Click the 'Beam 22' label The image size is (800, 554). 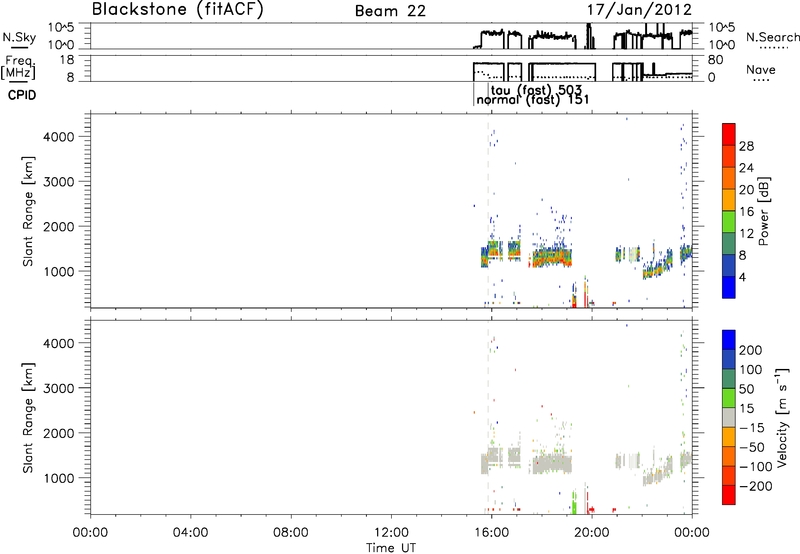point(390,11)
